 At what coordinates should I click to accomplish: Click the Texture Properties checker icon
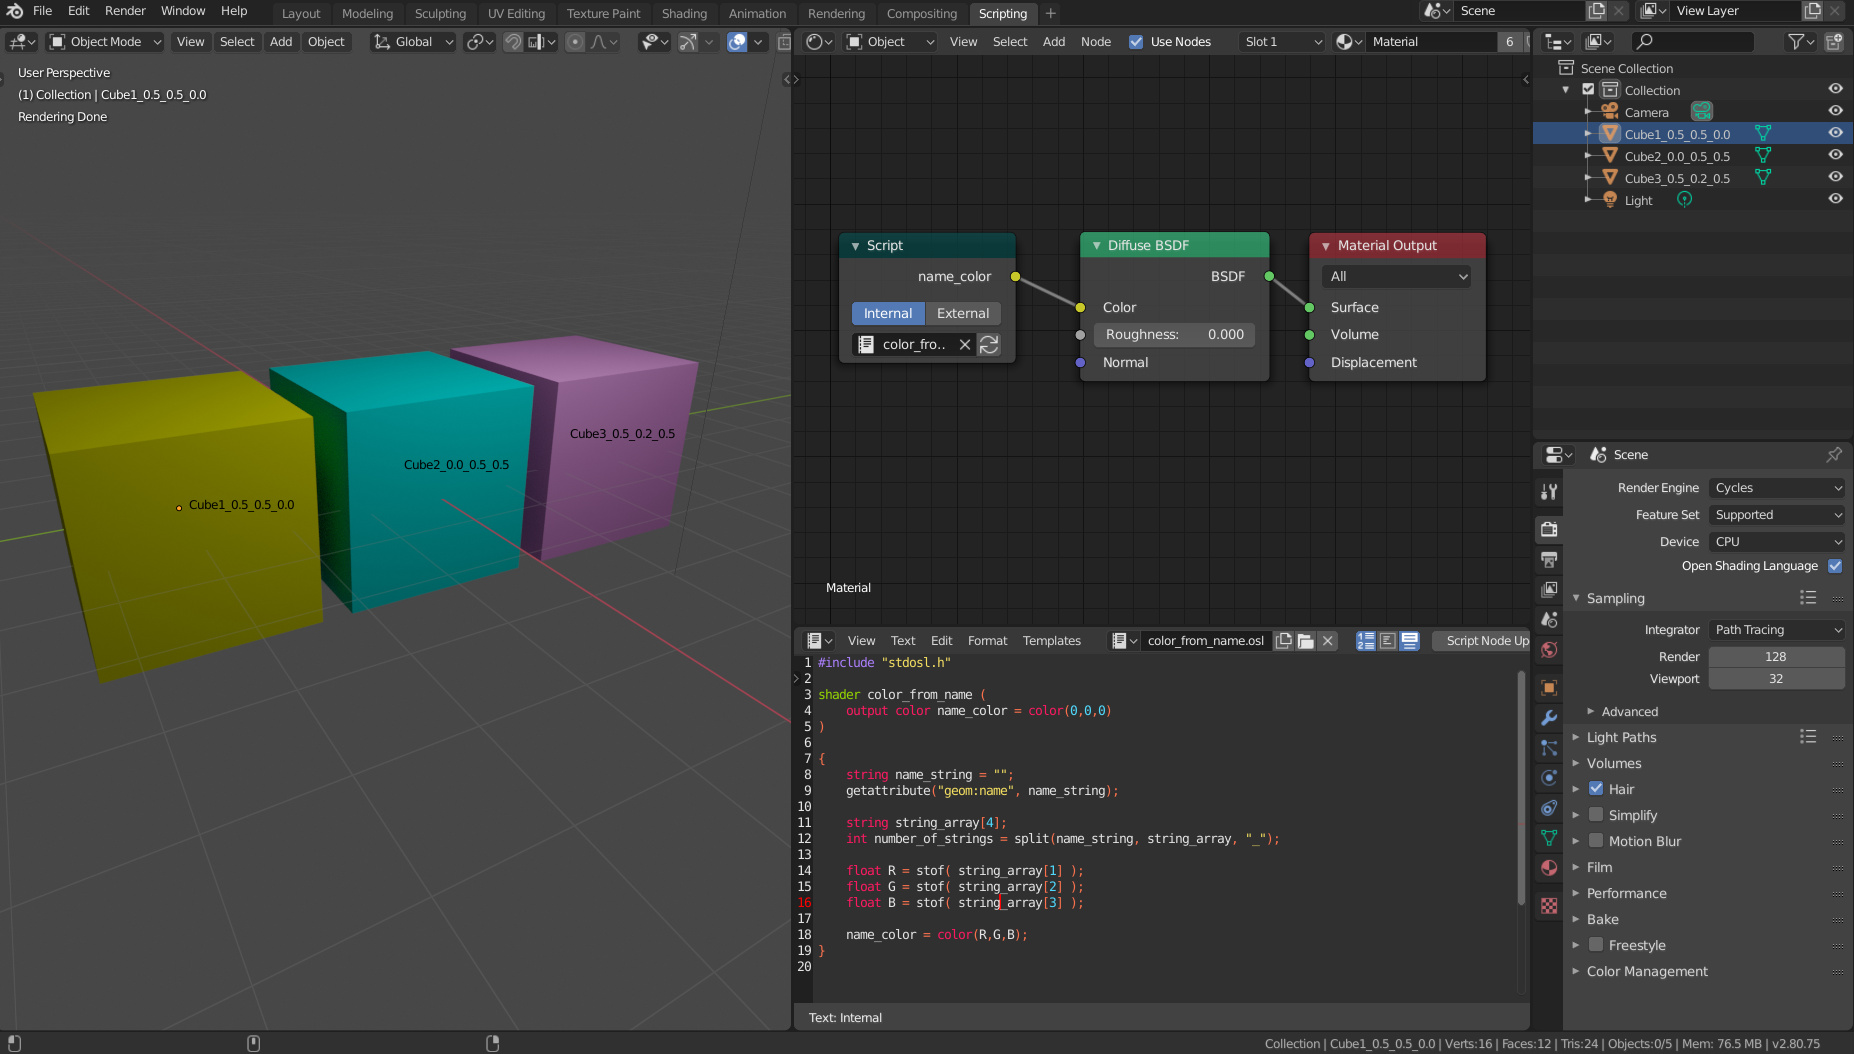coord(1549,905)
